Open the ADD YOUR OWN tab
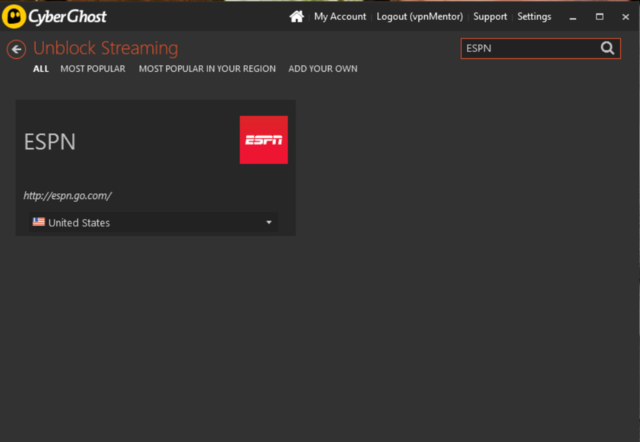640x442 pixels. pos(323,69)
